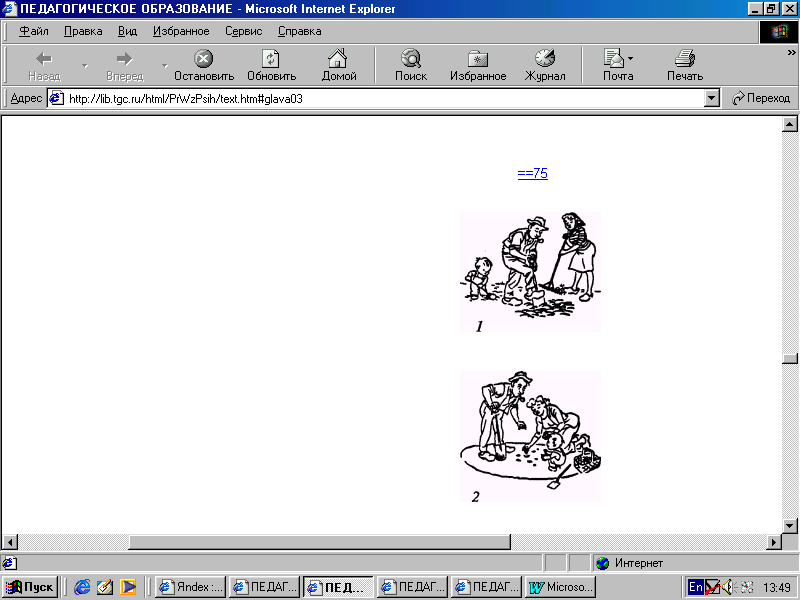Switch to the Яndex taskbar window
This screenshot has height=600, width=800.
[190, 587]
